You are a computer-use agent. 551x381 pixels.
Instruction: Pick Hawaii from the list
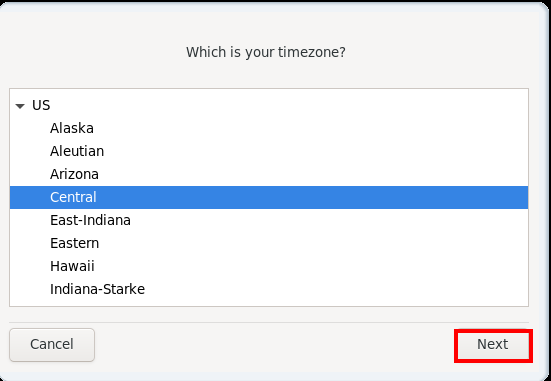(x=72, y=266)
